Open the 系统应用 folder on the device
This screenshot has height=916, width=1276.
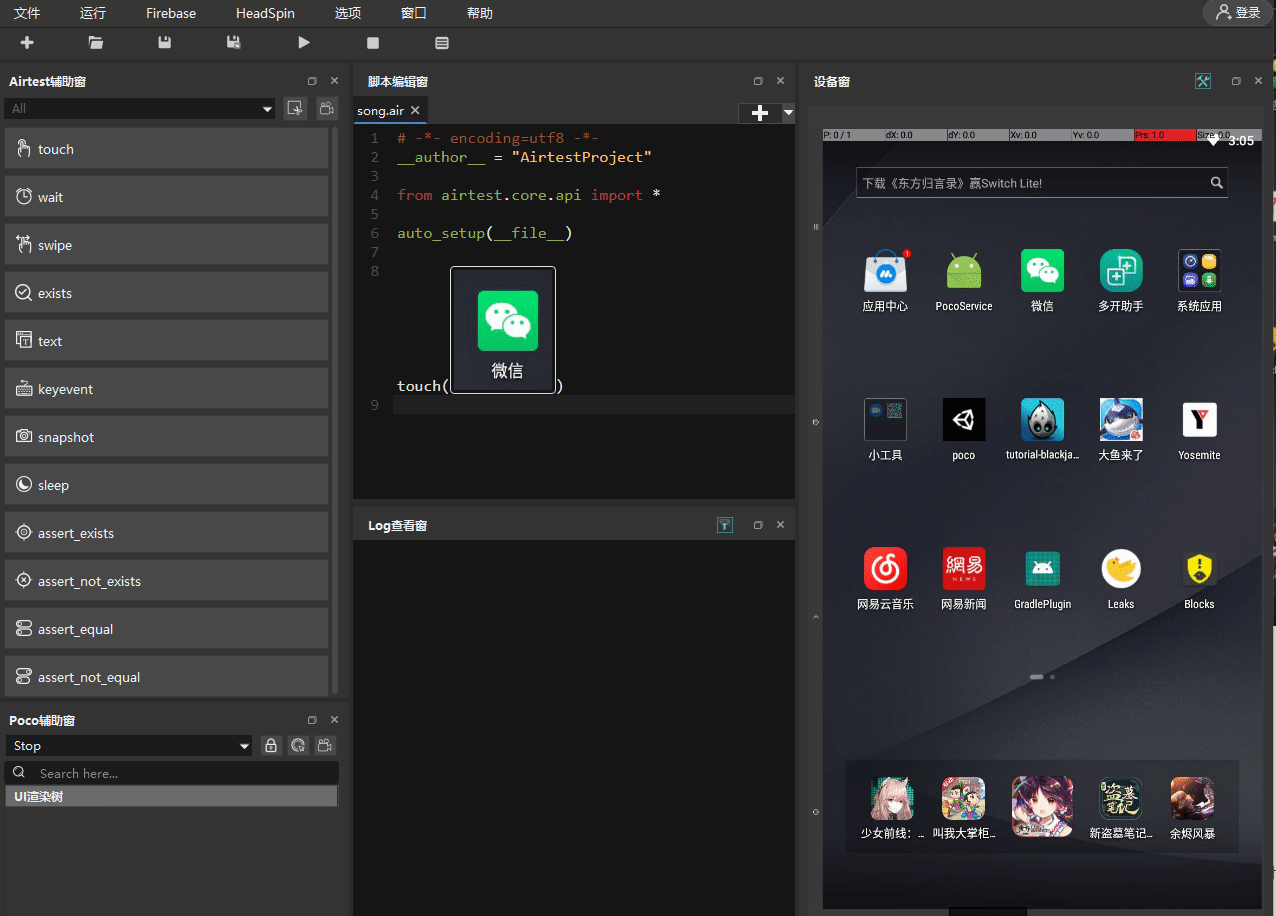(x=1199, y=281)
